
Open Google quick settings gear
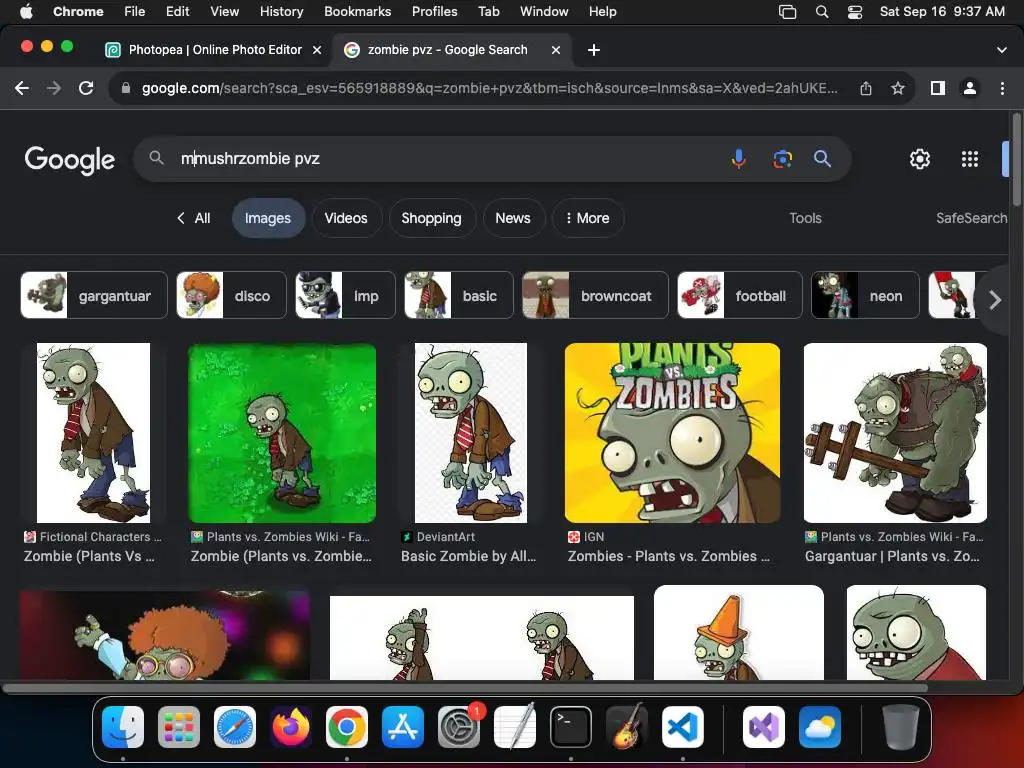click(x=920, y=159)
